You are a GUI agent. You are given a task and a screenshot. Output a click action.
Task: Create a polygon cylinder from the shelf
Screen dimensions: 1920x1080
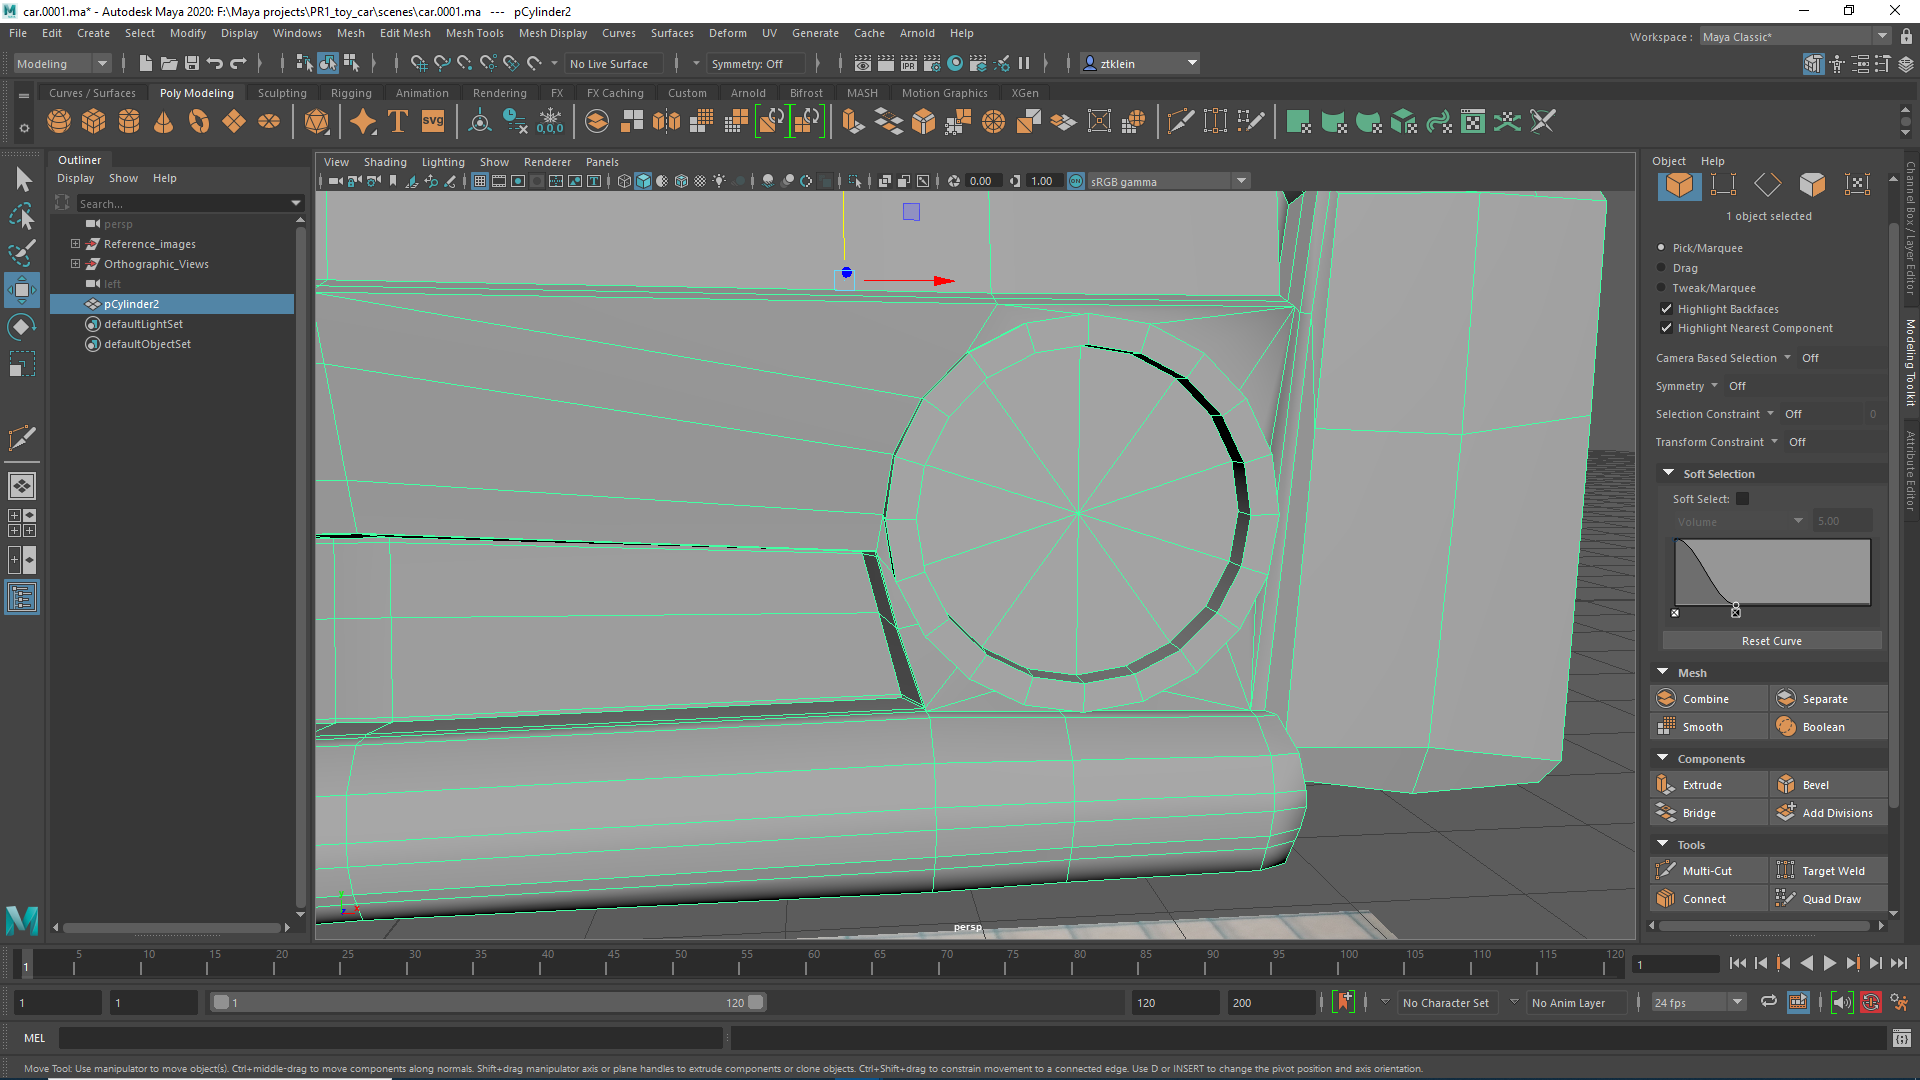coord(128,121)
